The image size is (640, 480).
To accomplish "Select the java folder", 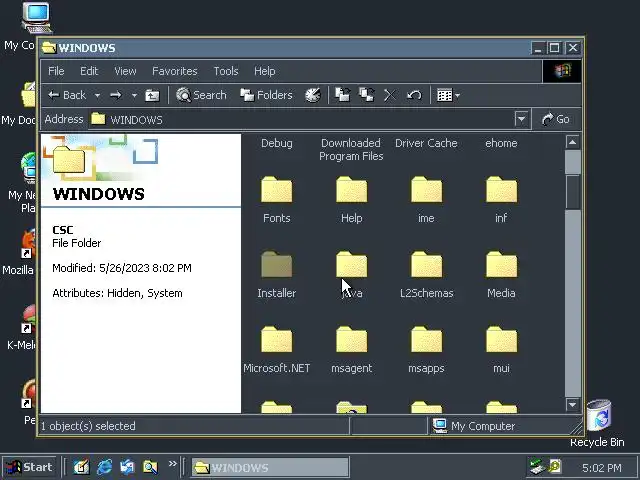I will click(x=351, y=275).
